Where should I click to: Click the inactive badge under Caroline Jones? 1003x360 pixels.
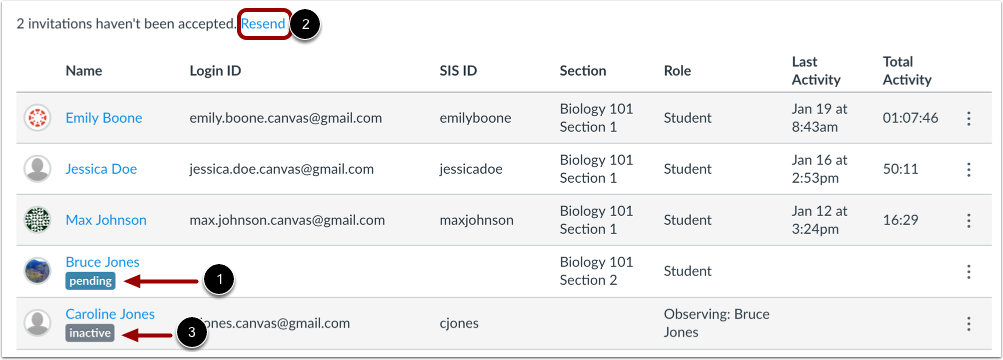(90, 333)
